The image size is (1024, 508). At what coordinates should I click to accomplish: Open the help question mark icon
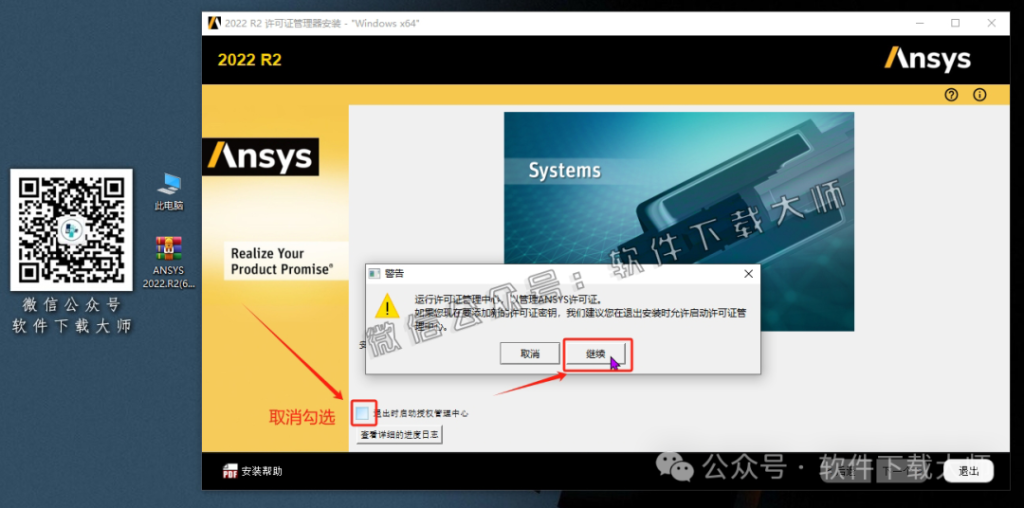pyautogui.click(x=951, y=95)
